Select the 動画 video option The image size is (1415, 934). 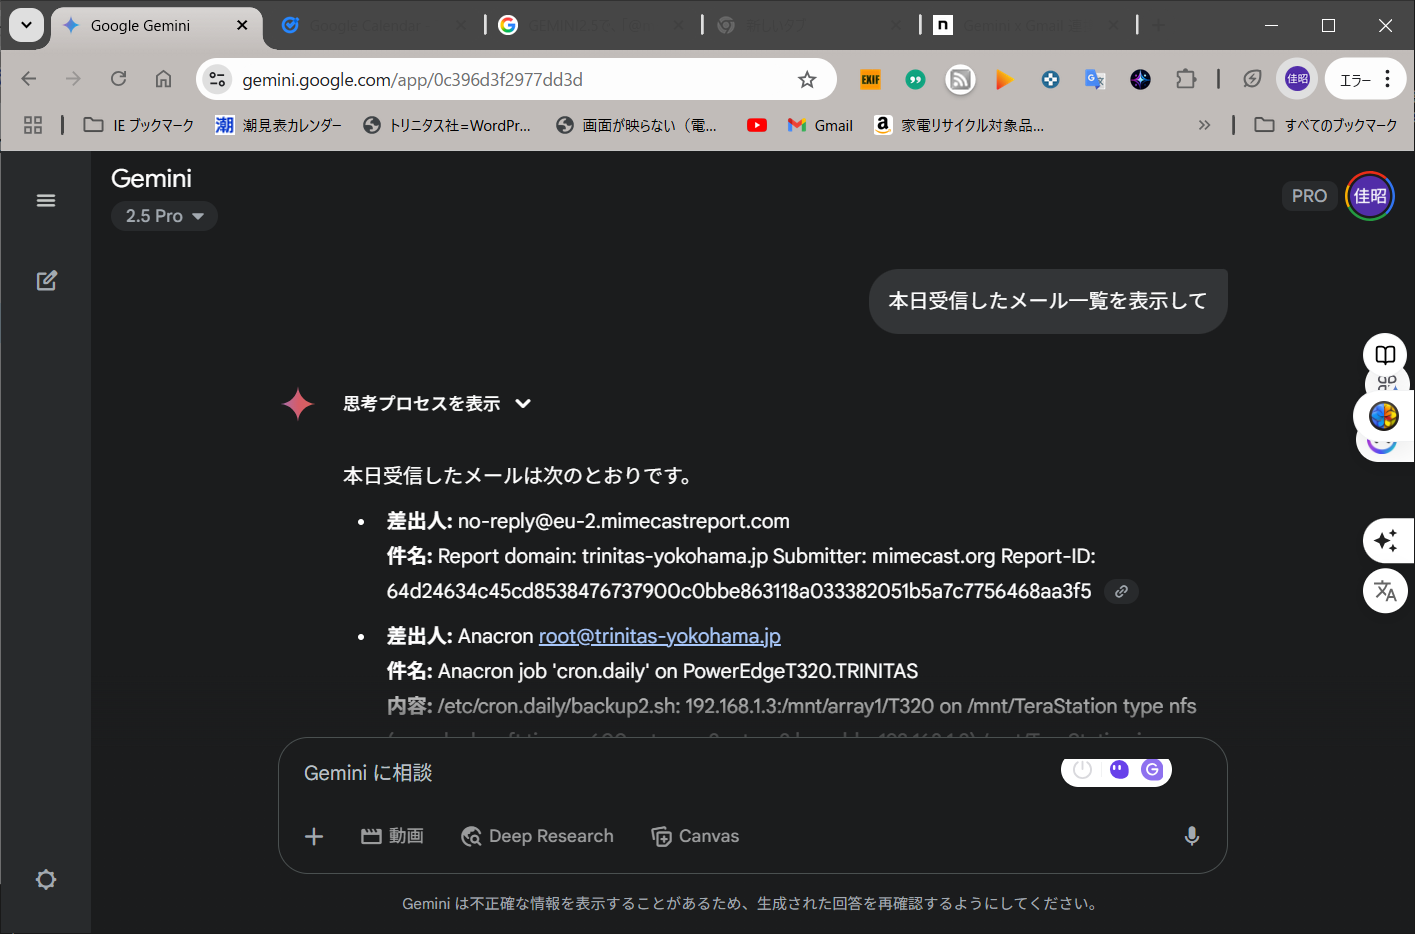pos(392,836)
